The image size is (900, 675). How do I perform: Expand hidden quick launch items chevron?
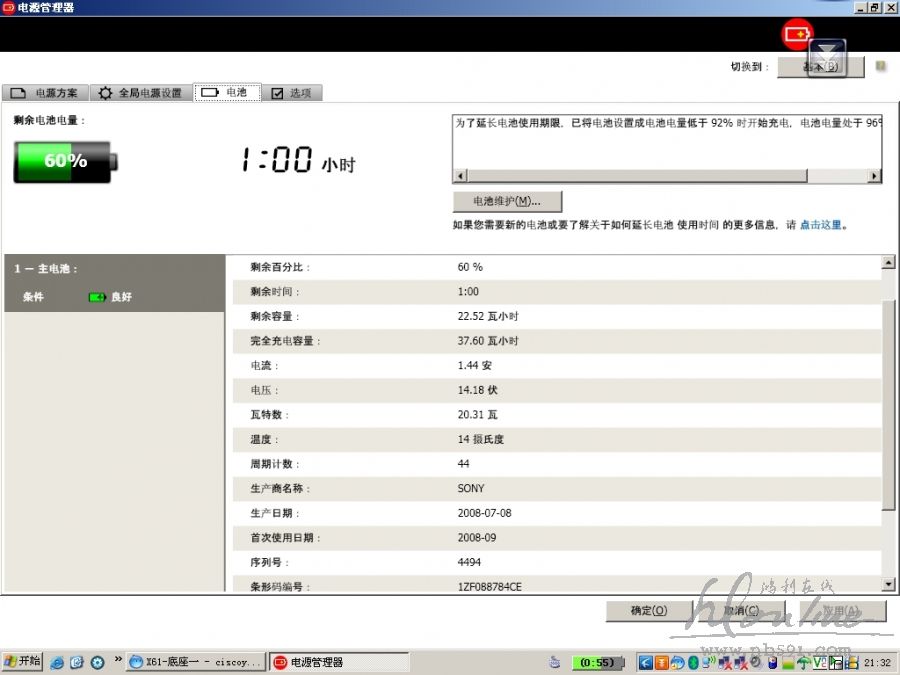119,660
